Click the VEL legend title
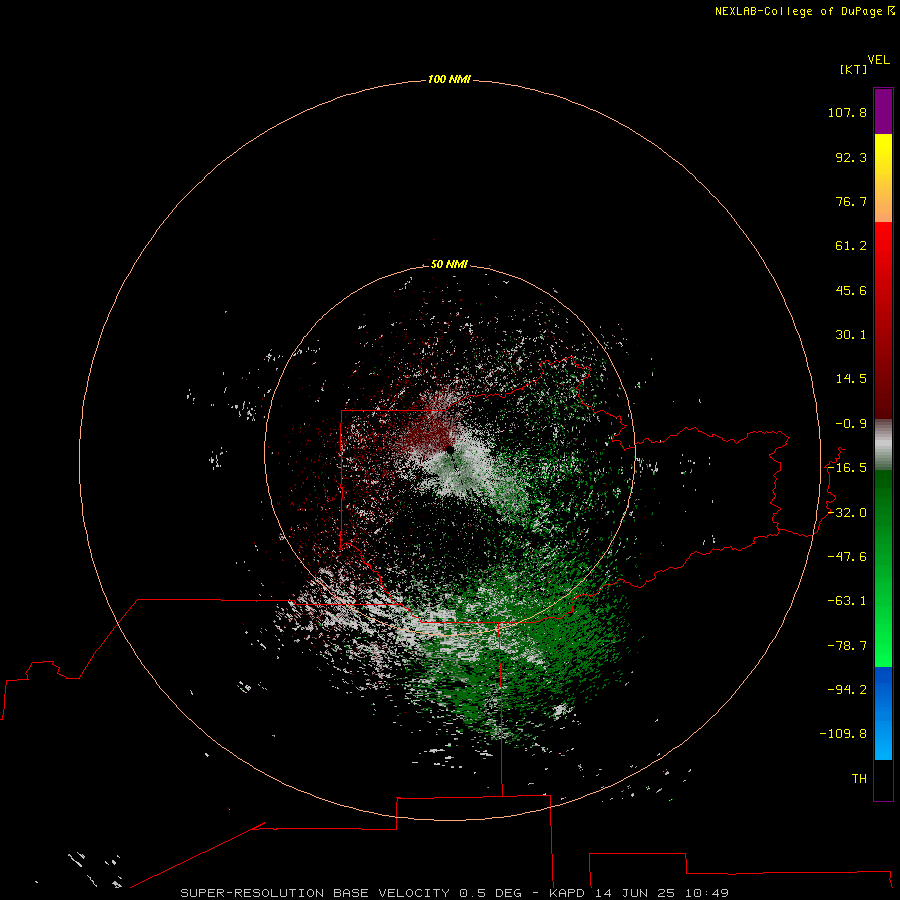 click(x=879, y=60)
